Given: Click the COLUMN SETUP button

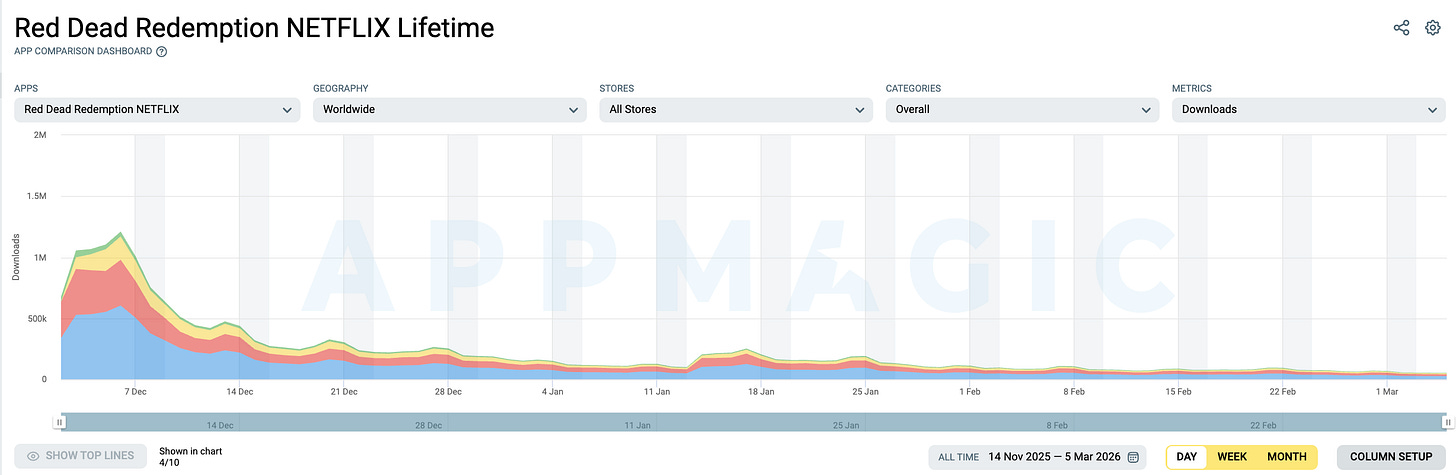Looking at the screenshot, I should click(1391, 457).
